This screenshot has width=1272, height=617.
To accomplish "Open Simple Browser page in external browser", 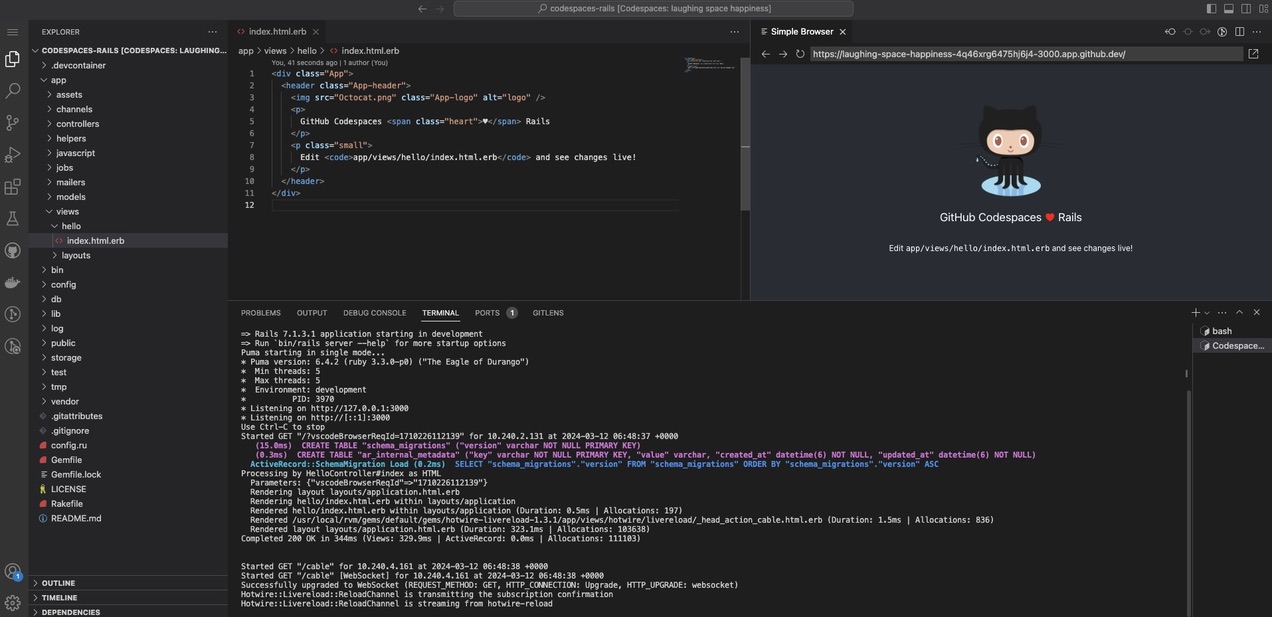I will pos(1254,54).
